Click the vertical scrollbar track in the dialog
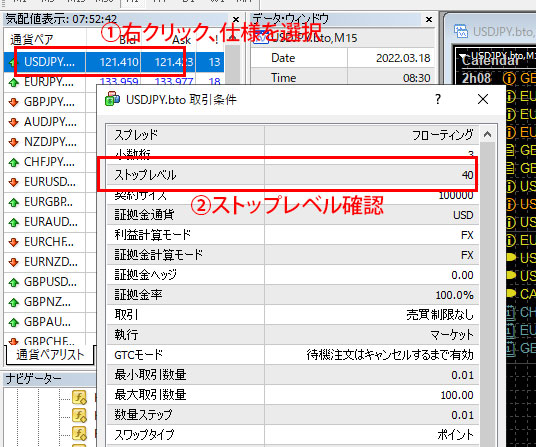 [x=487, y=294]
